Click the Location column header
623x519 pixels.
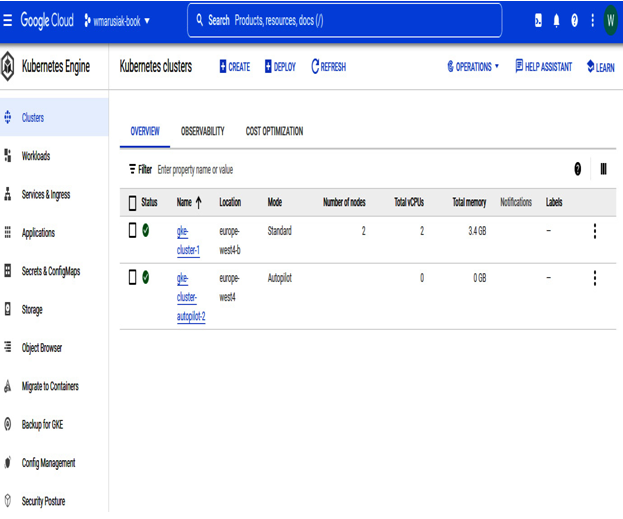[230, 202]
